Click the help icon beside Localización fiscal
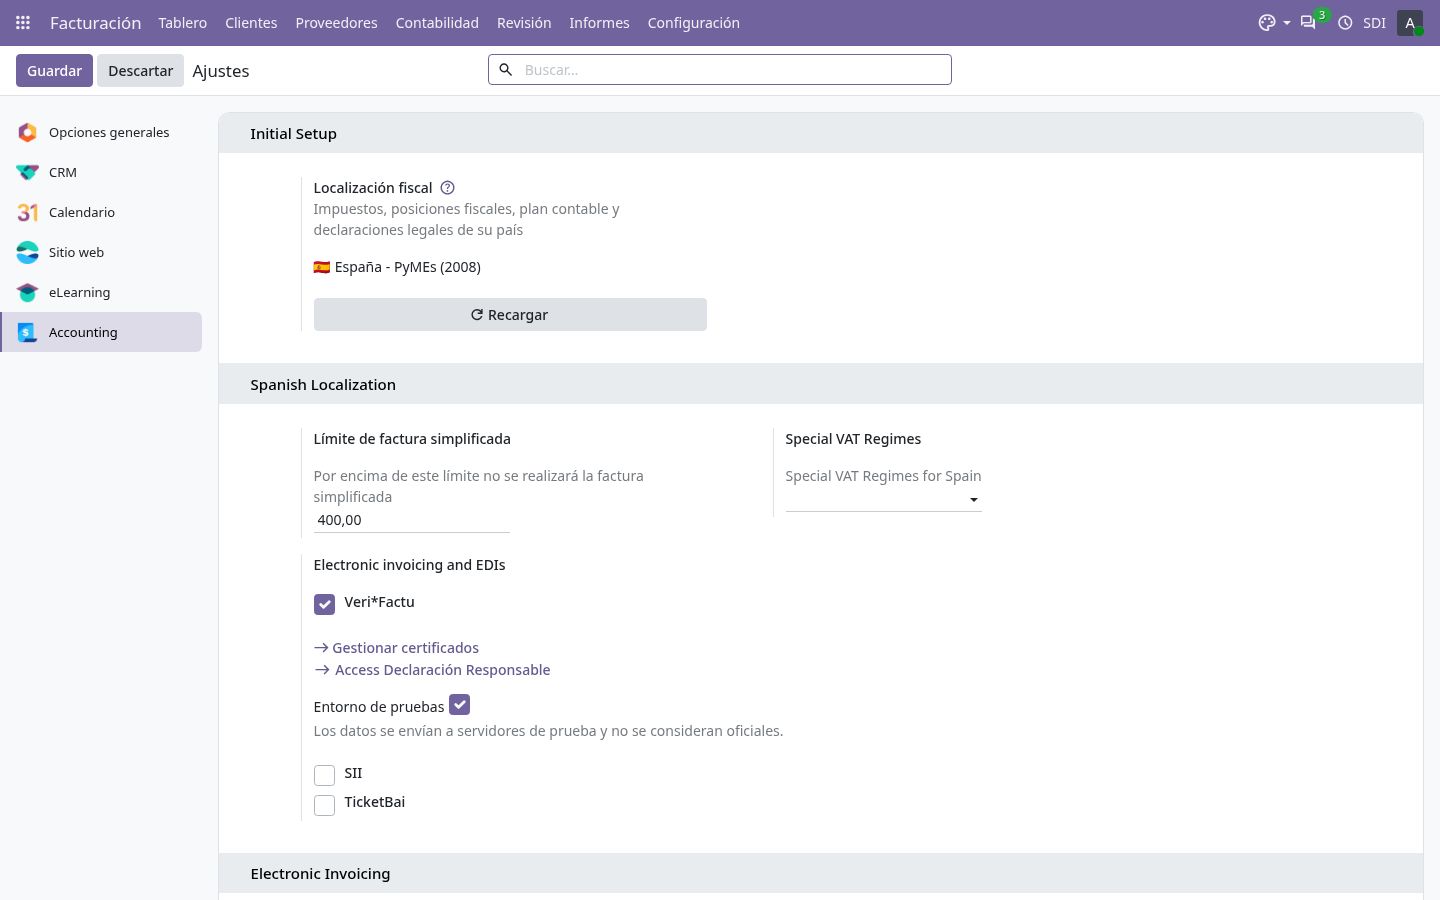Image resolution: width=1440 pixels, height=900 pixels. [x=448, y=187]
